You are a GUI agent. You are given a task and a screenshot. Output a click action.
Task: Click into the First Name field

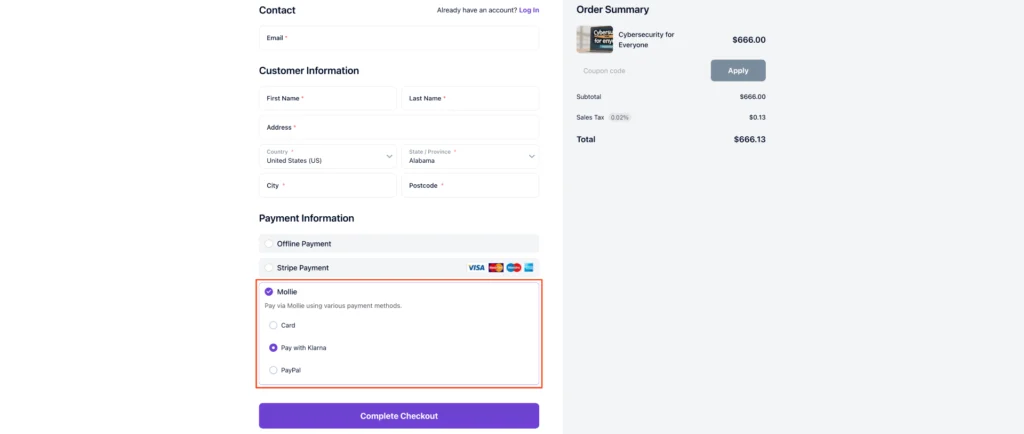pos(328,98)
